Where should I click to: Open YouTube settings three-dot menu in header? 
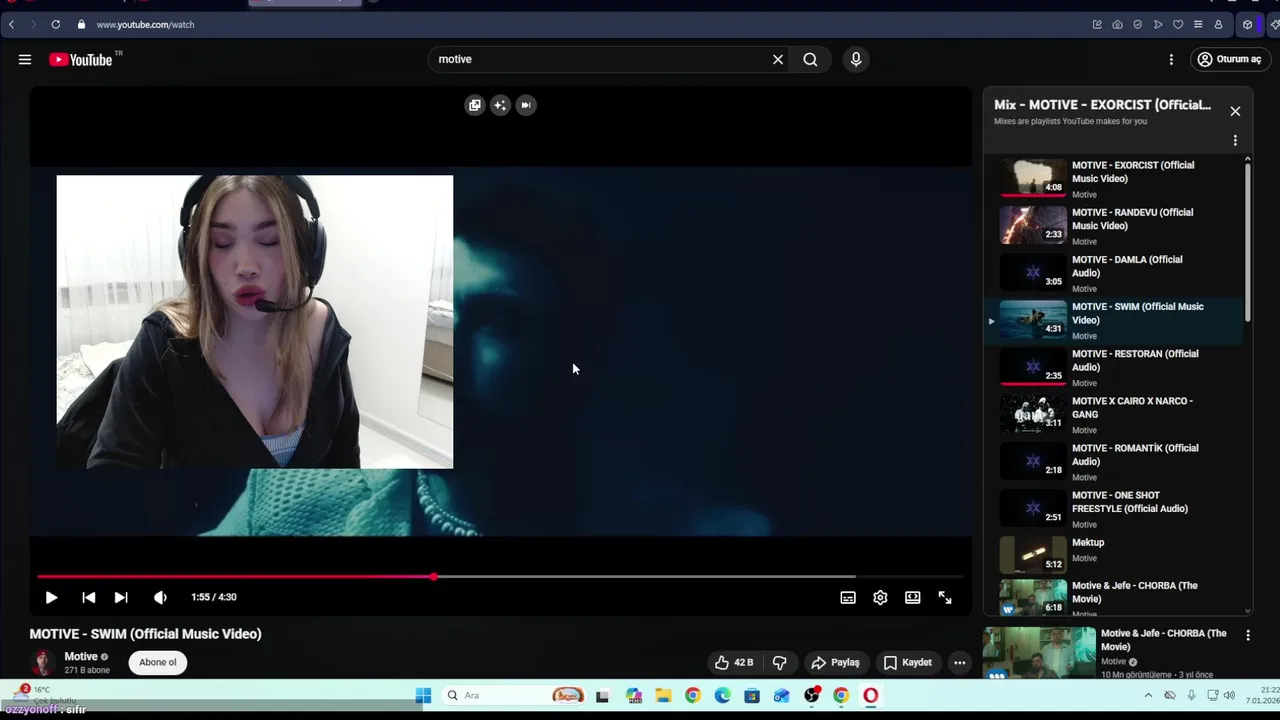pyautogui.click(x=1171, y=60)
